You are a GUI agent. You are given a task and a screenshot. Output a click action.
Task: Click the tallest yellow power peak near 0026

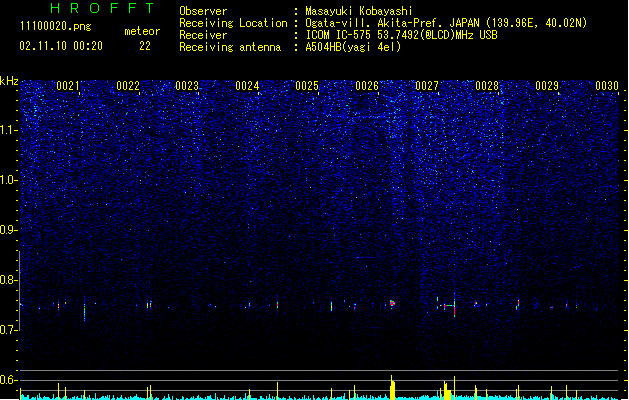point(392,387)
